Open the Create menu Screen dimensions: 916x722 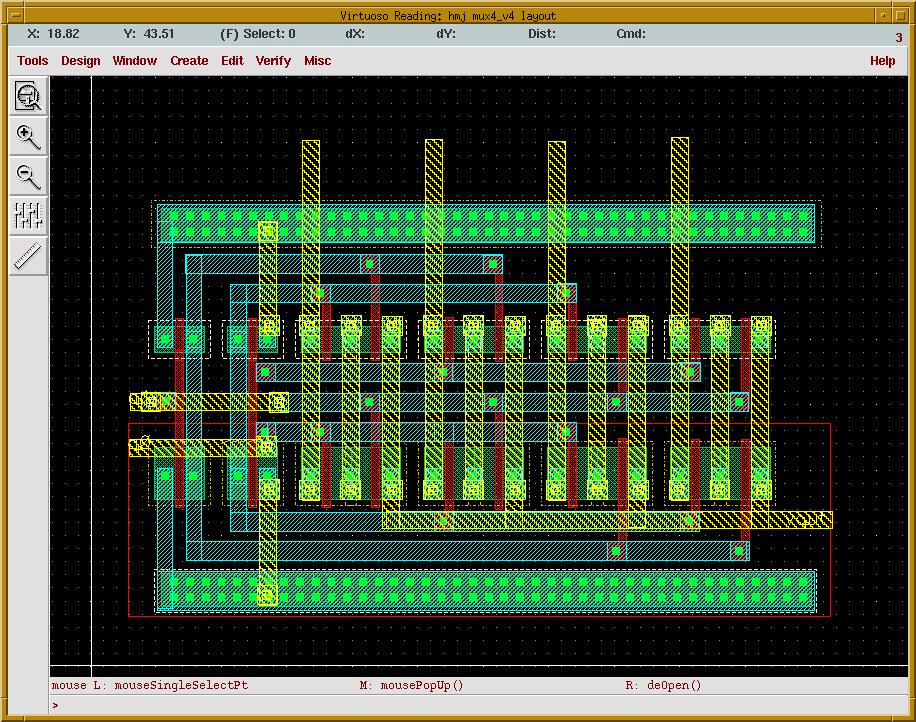[x=189, y=61]
